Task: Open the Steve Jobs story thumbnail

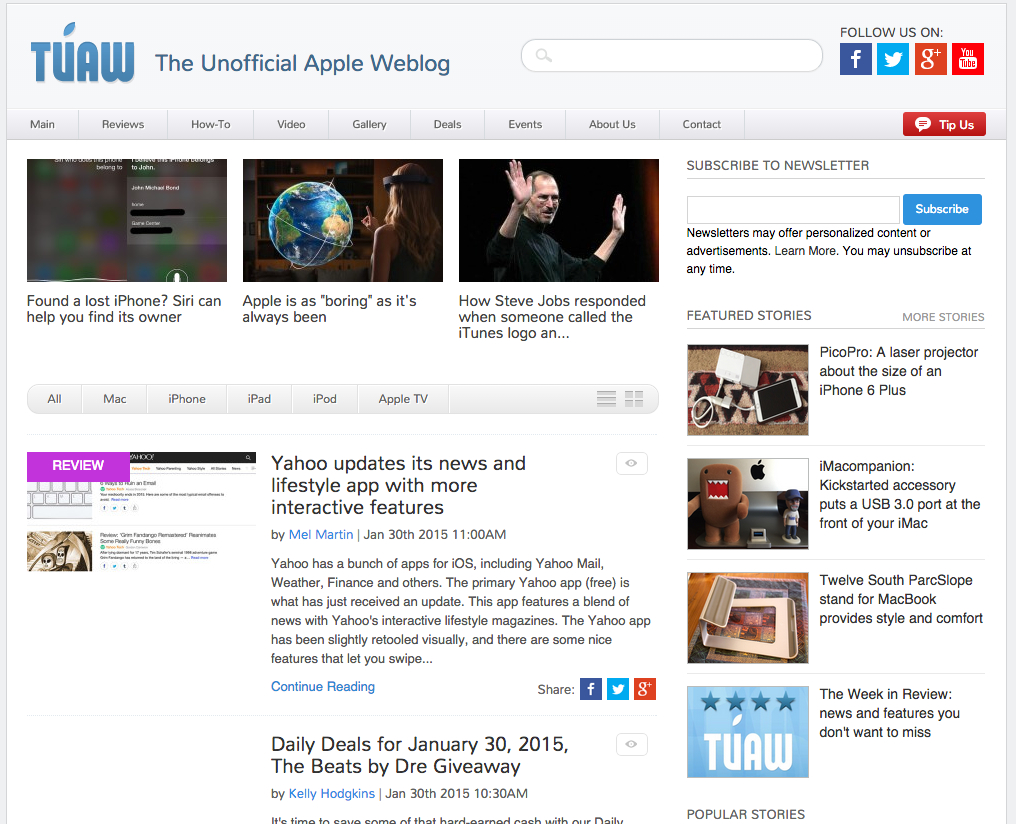Action: click(x=559, y=220)
